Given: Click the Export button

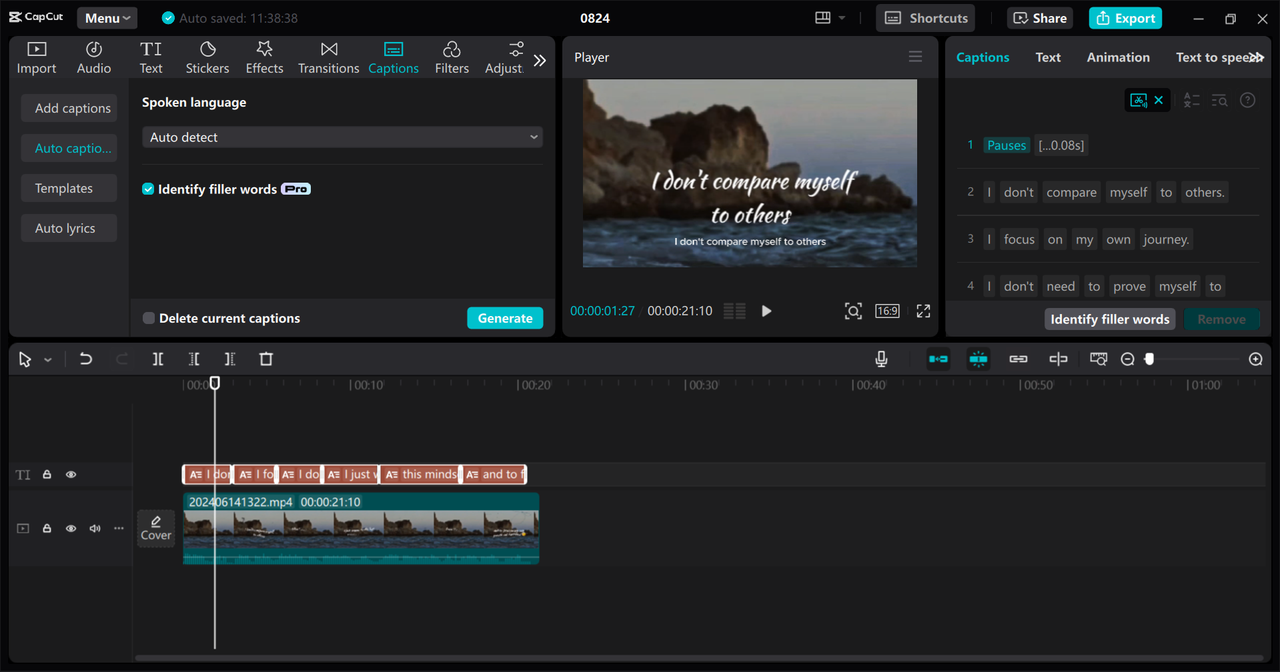Looking at the screenshot, I should [1125, 18].
